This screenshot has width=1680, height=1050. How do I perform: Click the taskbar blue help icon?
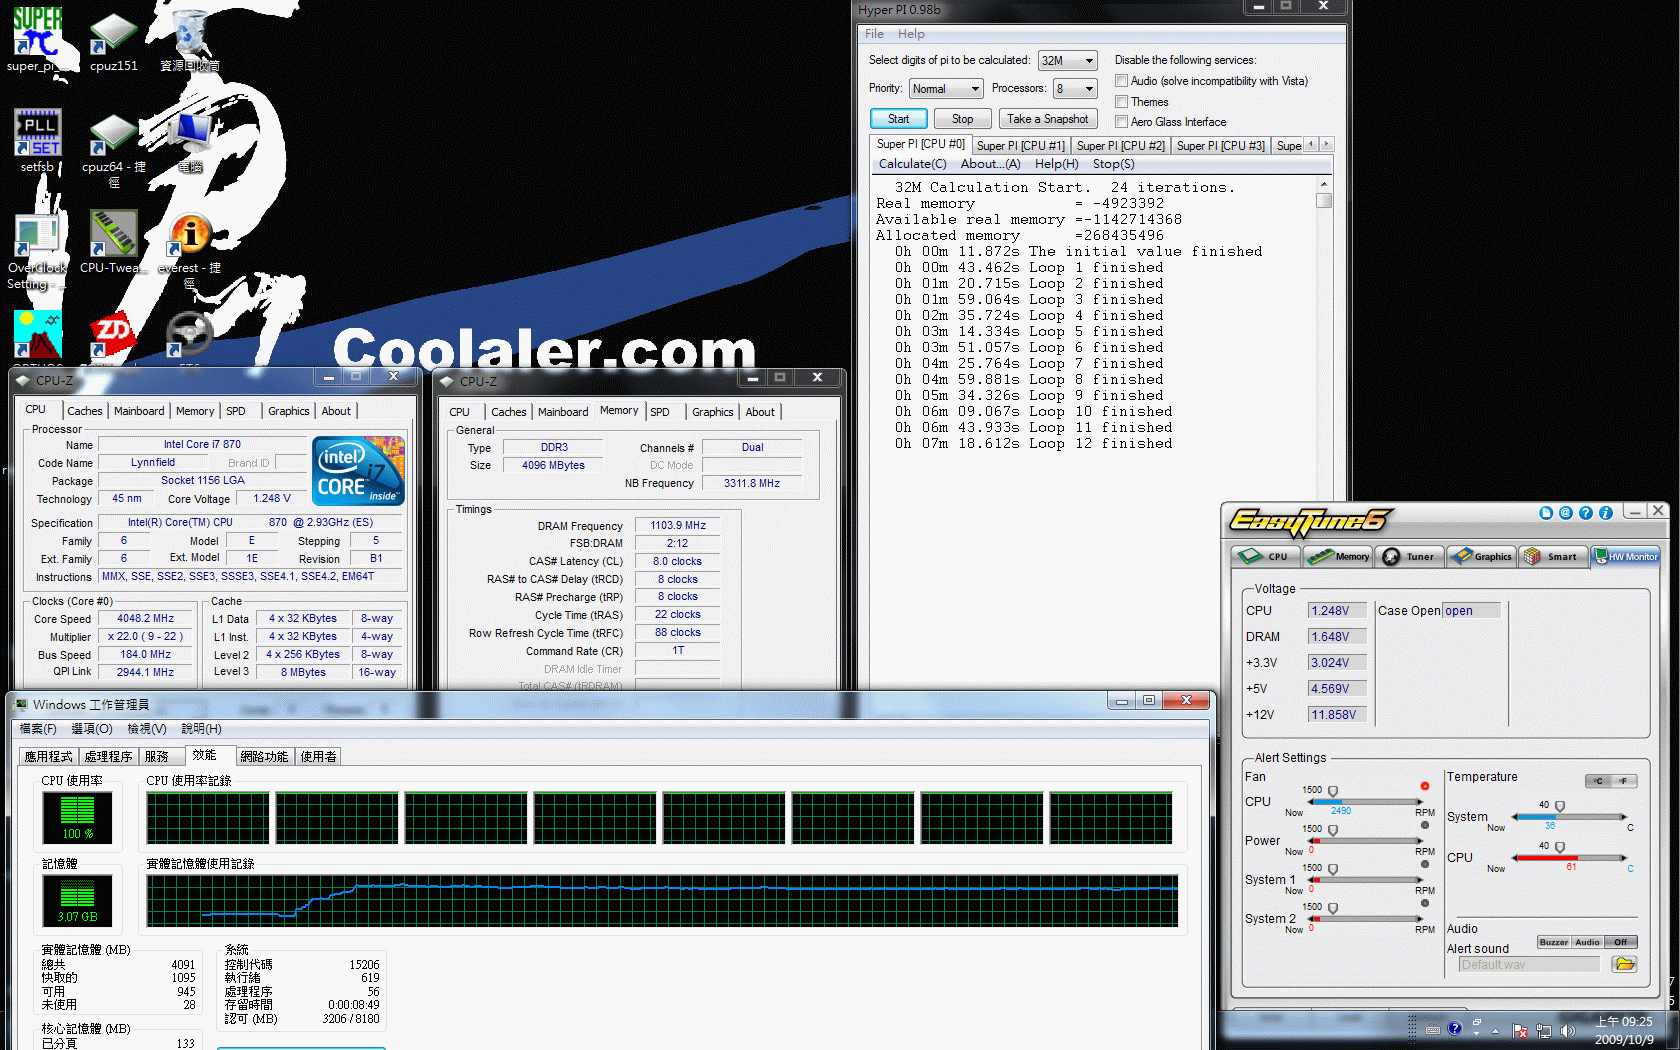[x=1455, y=1028]
